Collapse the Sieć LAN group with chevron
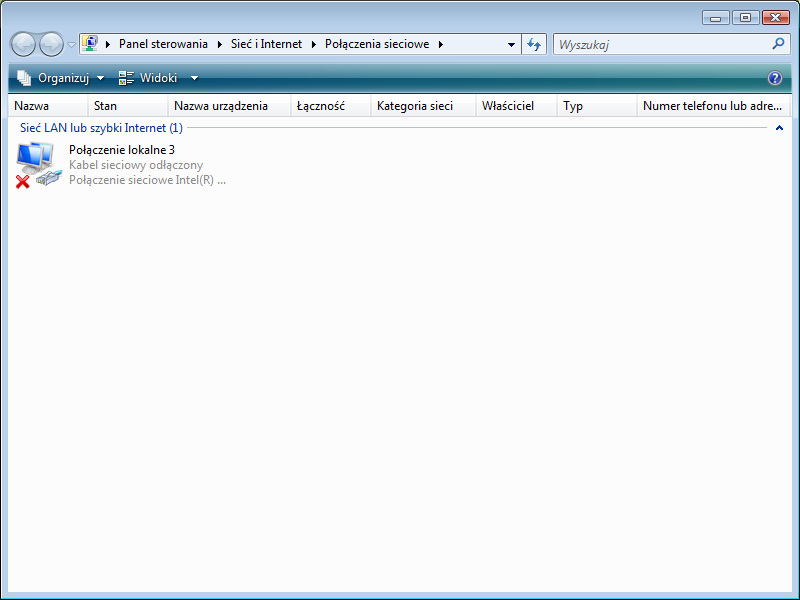Screen dimensions: 800x600 [x=779, y=128]
